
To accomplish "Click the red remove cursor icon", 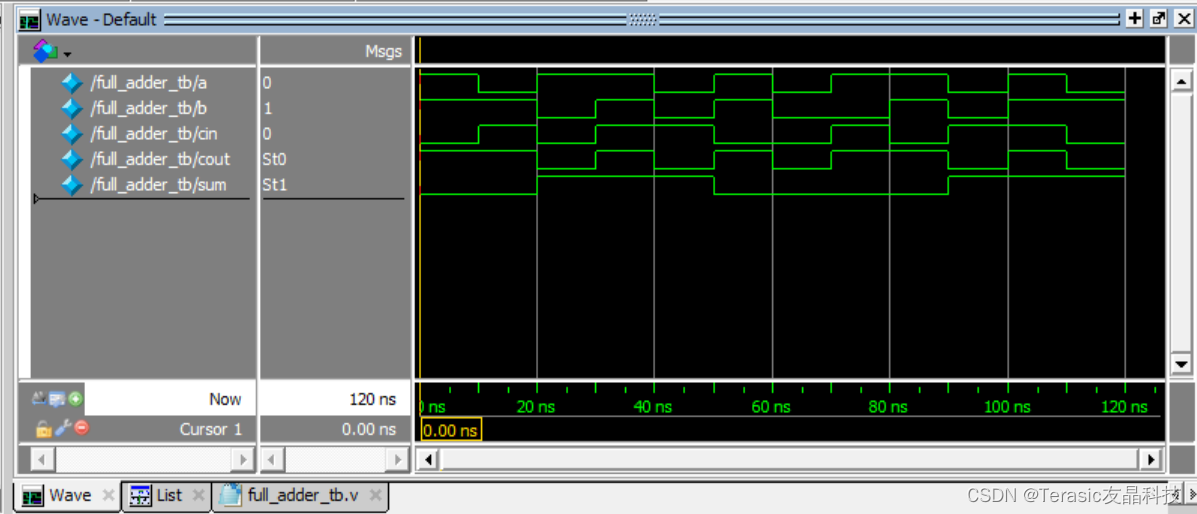I will (82, 428).
